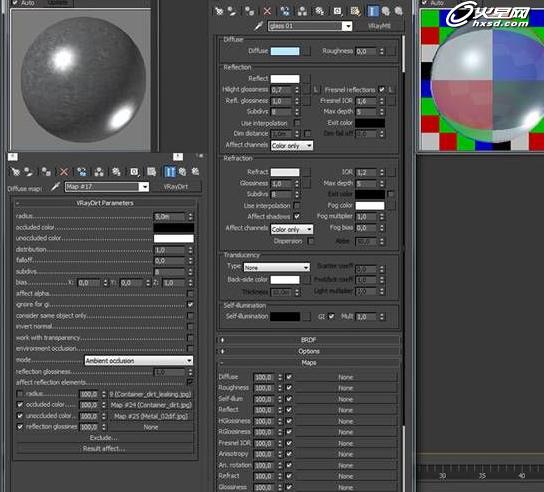Click the Refraction IOR value field
Screen dimensions: 544x492
coord(366,172)
